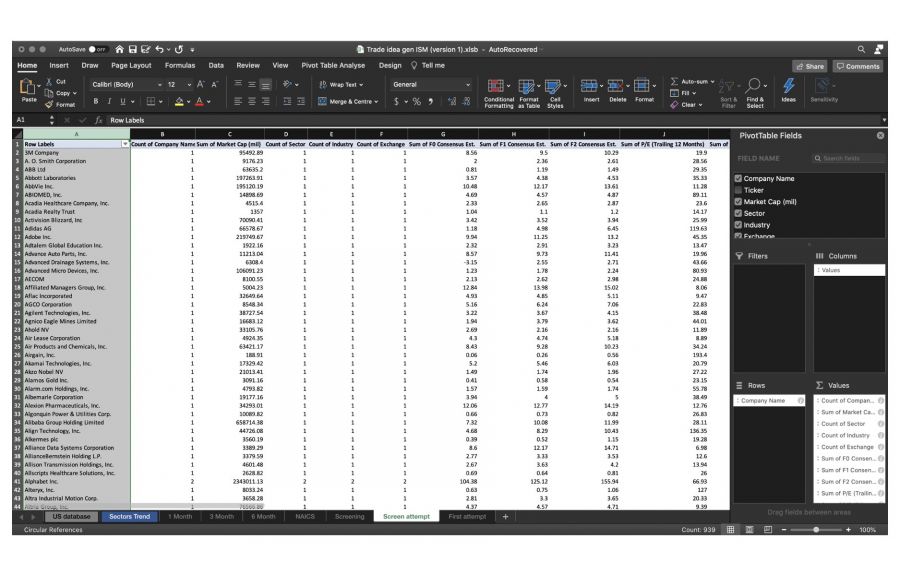Open Row Labels filter dropdown in A1
Screen dimensions: 900x576
tap(125, 144)
